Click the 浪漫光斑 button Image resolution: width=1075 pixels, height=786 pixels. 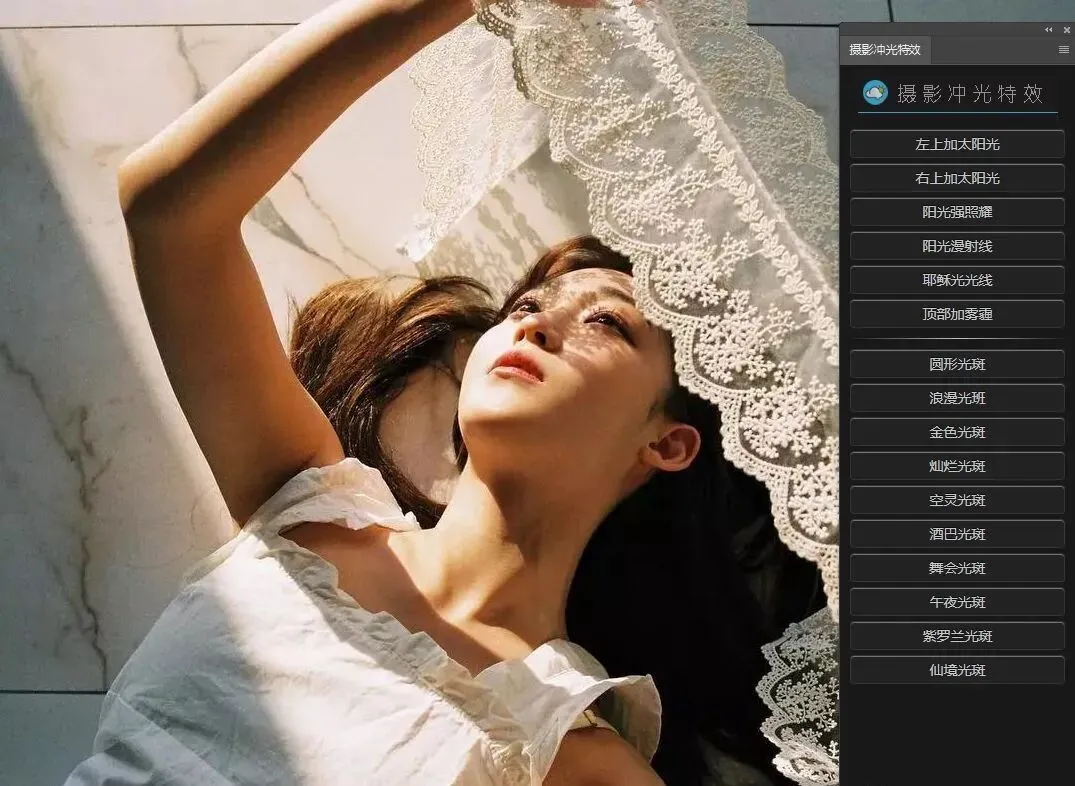point(957,398)
